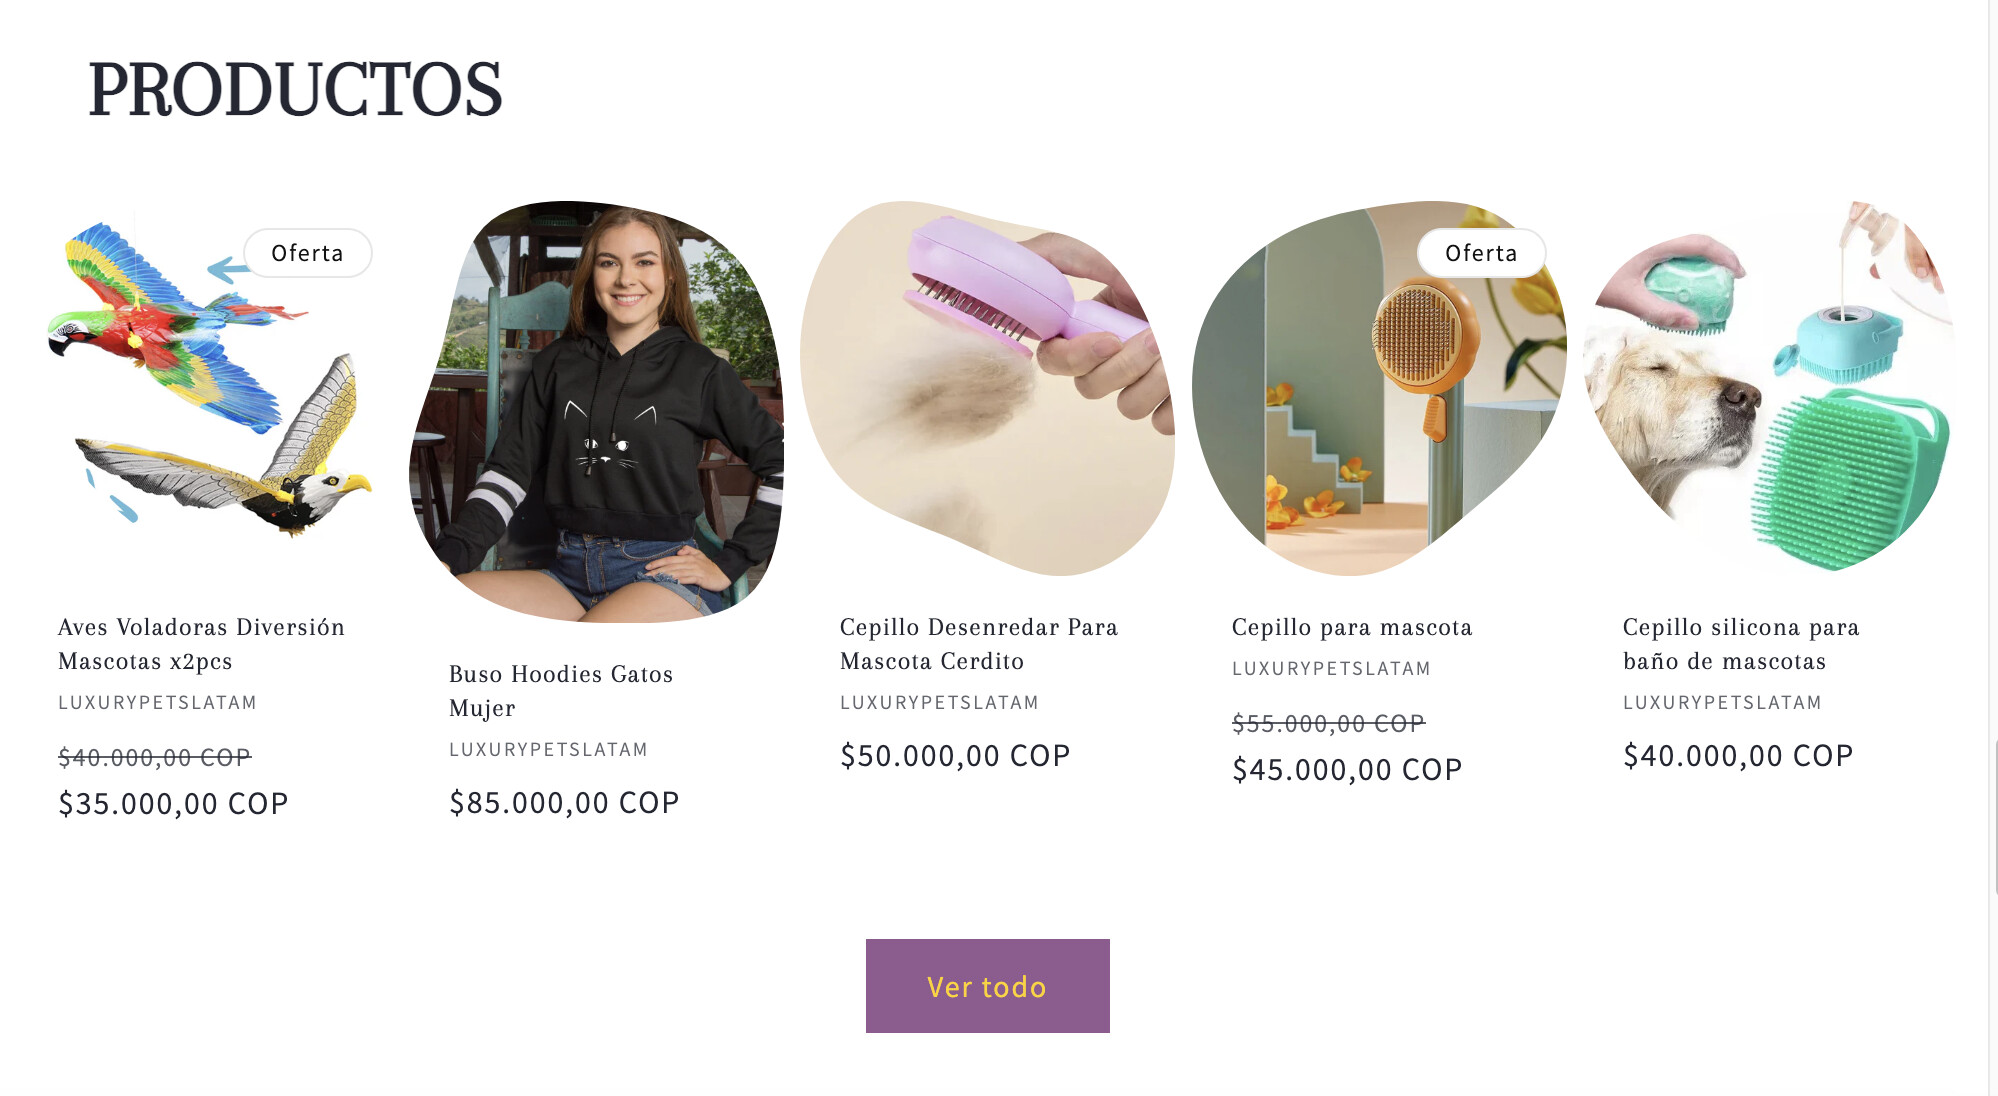Click the $85.000,00 COP hoodie price
Screen dimensions: 1998x1096
564,803
